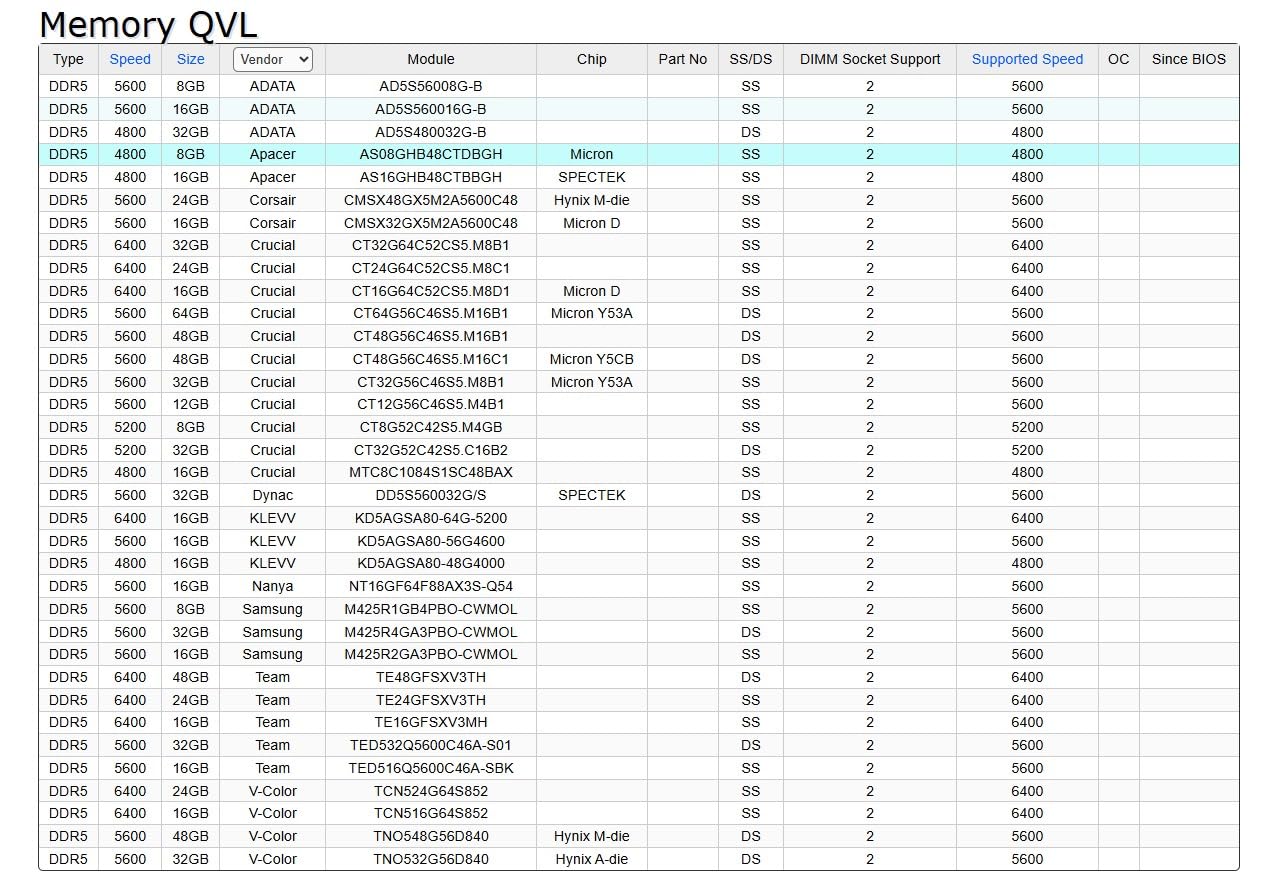Select module KD5AGSA80-64G-5200
This screenshot has height=894, width=1265.
tap(431, 518)
